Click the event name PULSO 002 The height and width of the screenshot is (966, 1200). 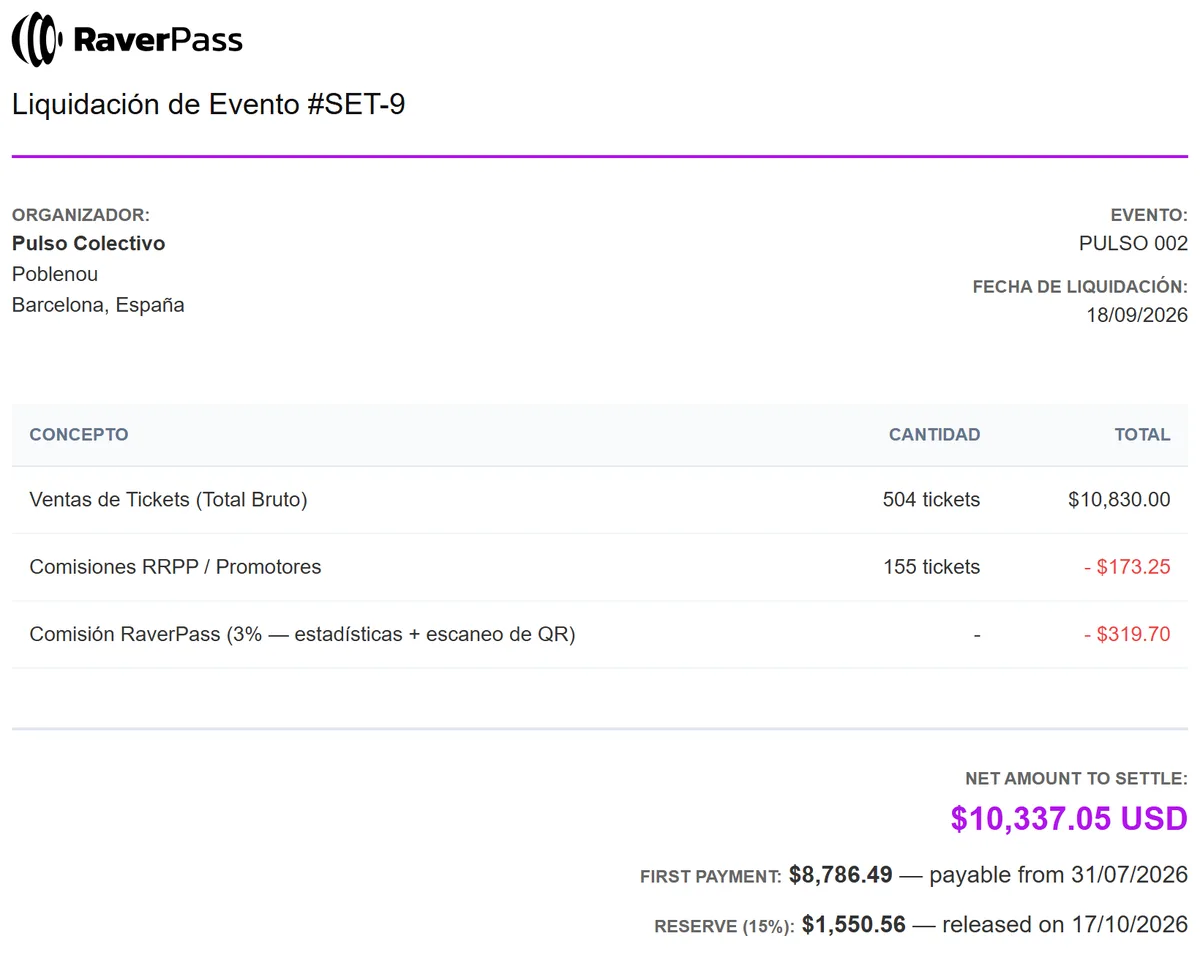point(1133,243)
